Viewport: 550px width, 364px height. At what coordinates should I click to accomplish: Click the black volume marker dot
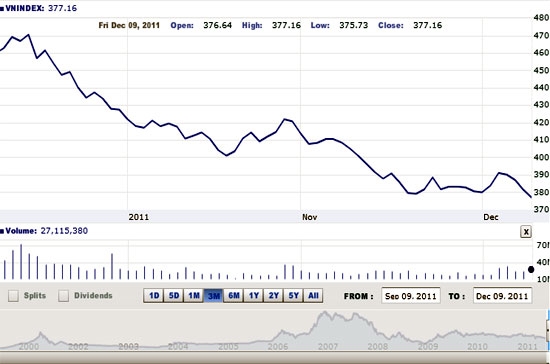pyautogui.click(x=531, y=269)
